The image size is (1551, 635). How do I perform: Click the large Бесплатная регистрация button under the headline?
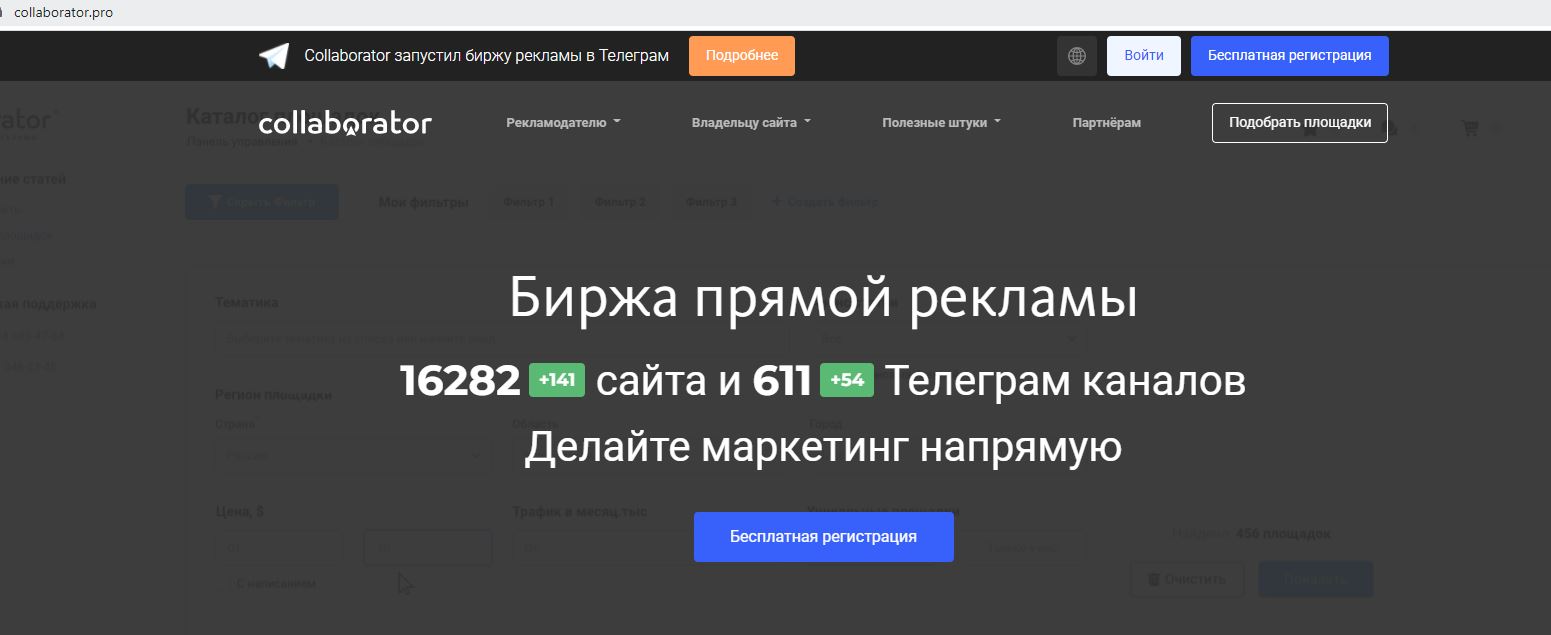pos(824,537)
